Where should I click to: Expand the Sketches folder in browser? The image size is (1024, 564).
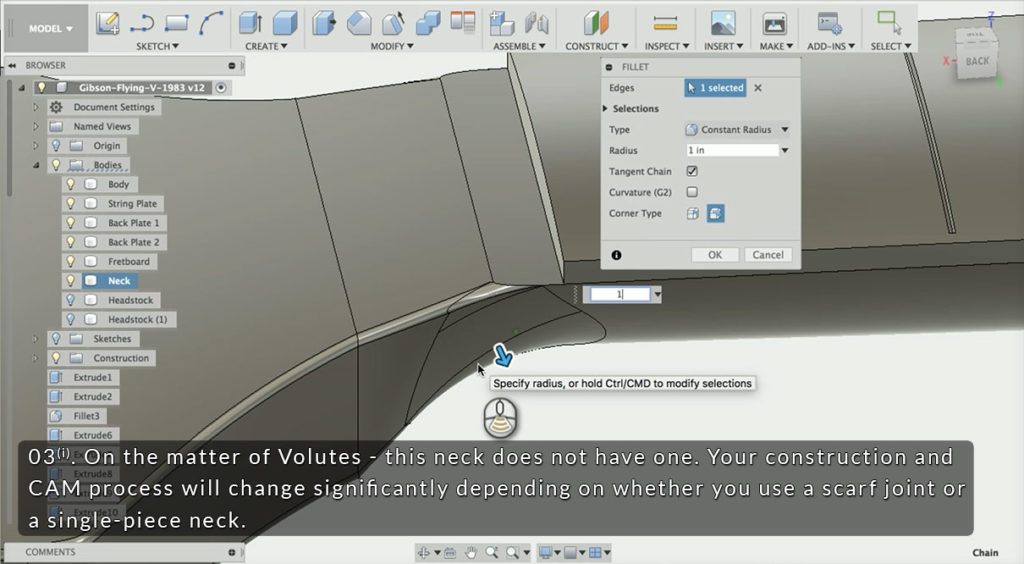tap(37, 339)
